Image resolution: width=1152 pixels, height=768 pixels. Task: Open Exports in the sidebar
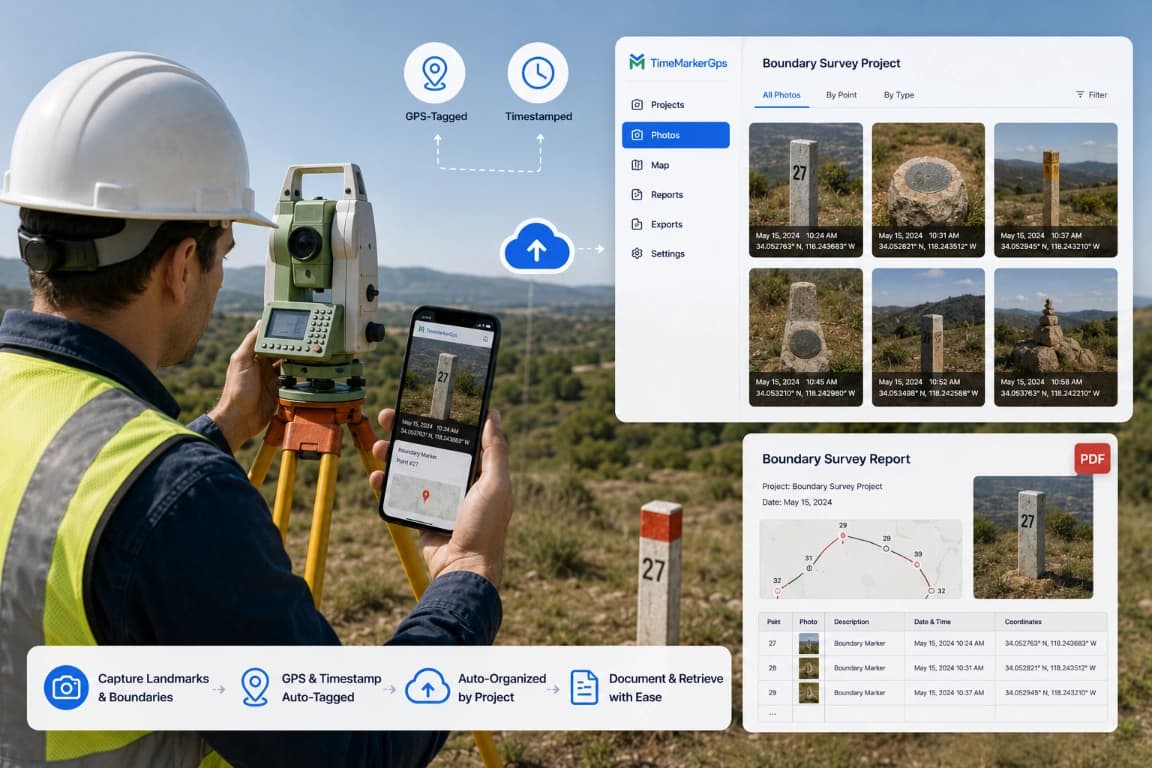pos(675,224)
